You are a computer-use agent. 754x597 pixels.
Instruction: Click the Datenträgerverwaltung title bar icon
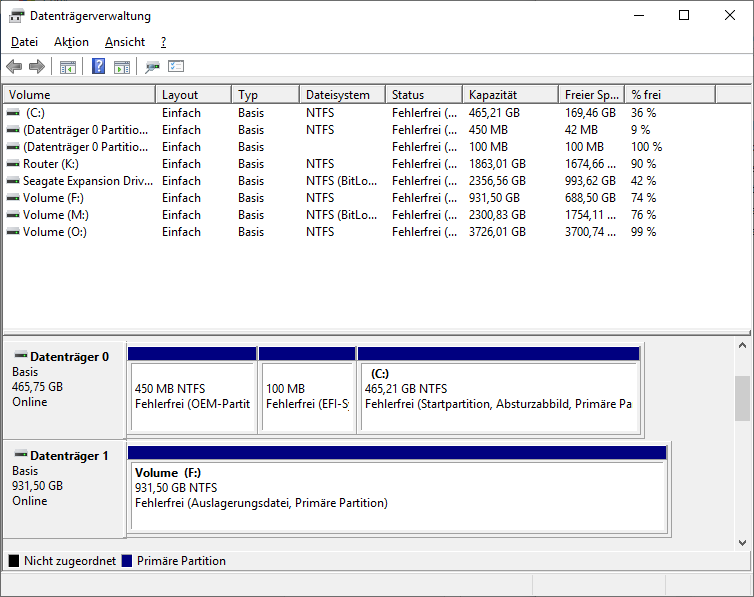coord(16,16)
